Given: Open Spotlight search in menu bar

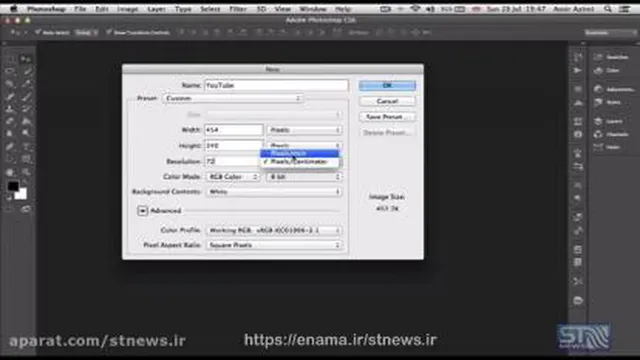Looking at the screenshot, I should tap(608, 9).
